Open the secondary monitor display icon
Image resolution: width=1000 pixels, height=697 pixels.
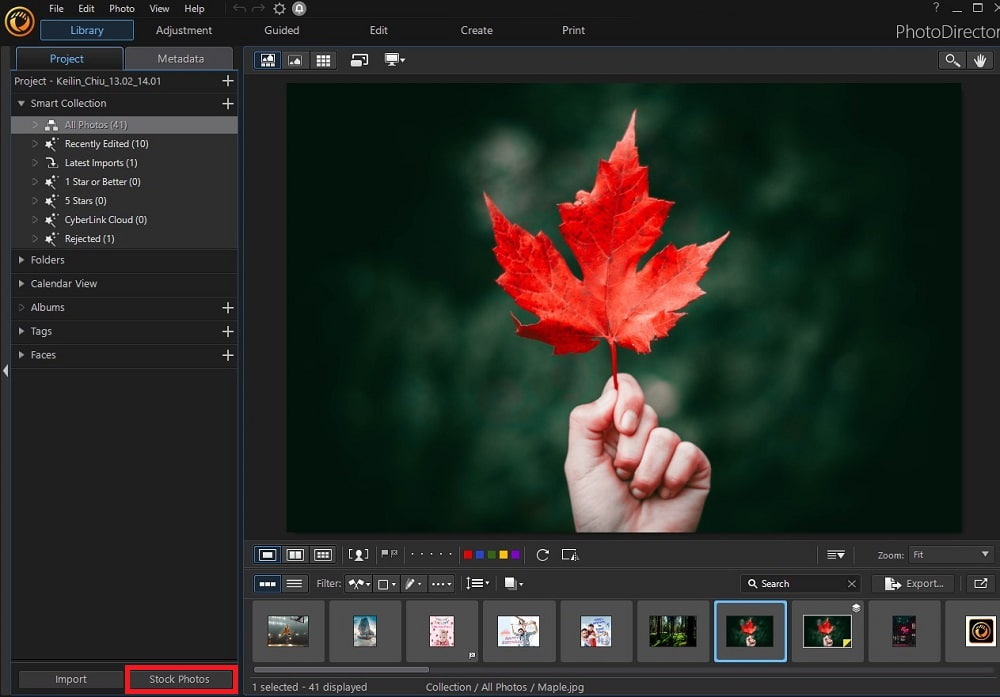tap(390, 60)
